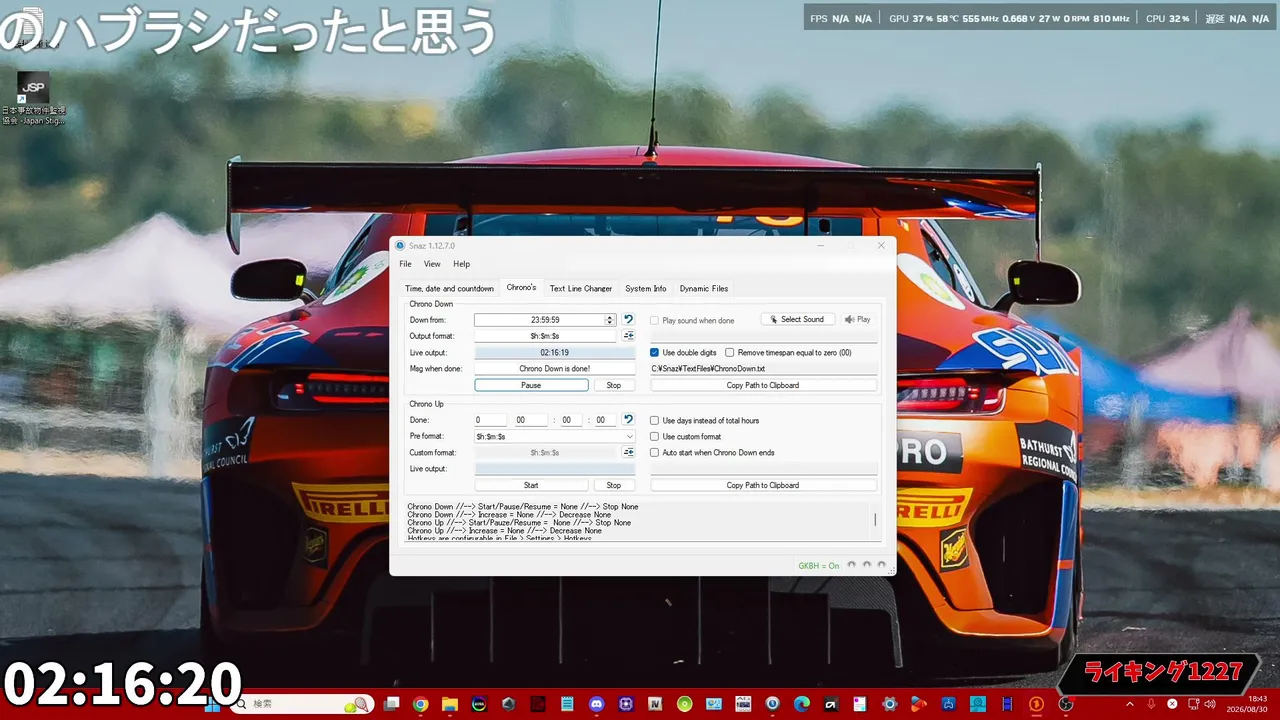Switch to Time, date and countdown tab

coord(449,289)
